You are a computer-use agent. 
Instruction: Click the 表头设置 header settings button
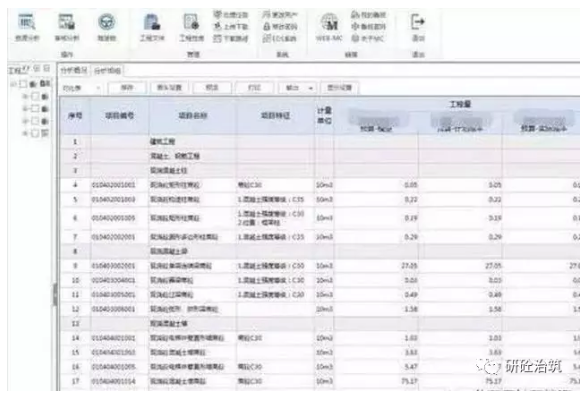click(x=169, y=88)
